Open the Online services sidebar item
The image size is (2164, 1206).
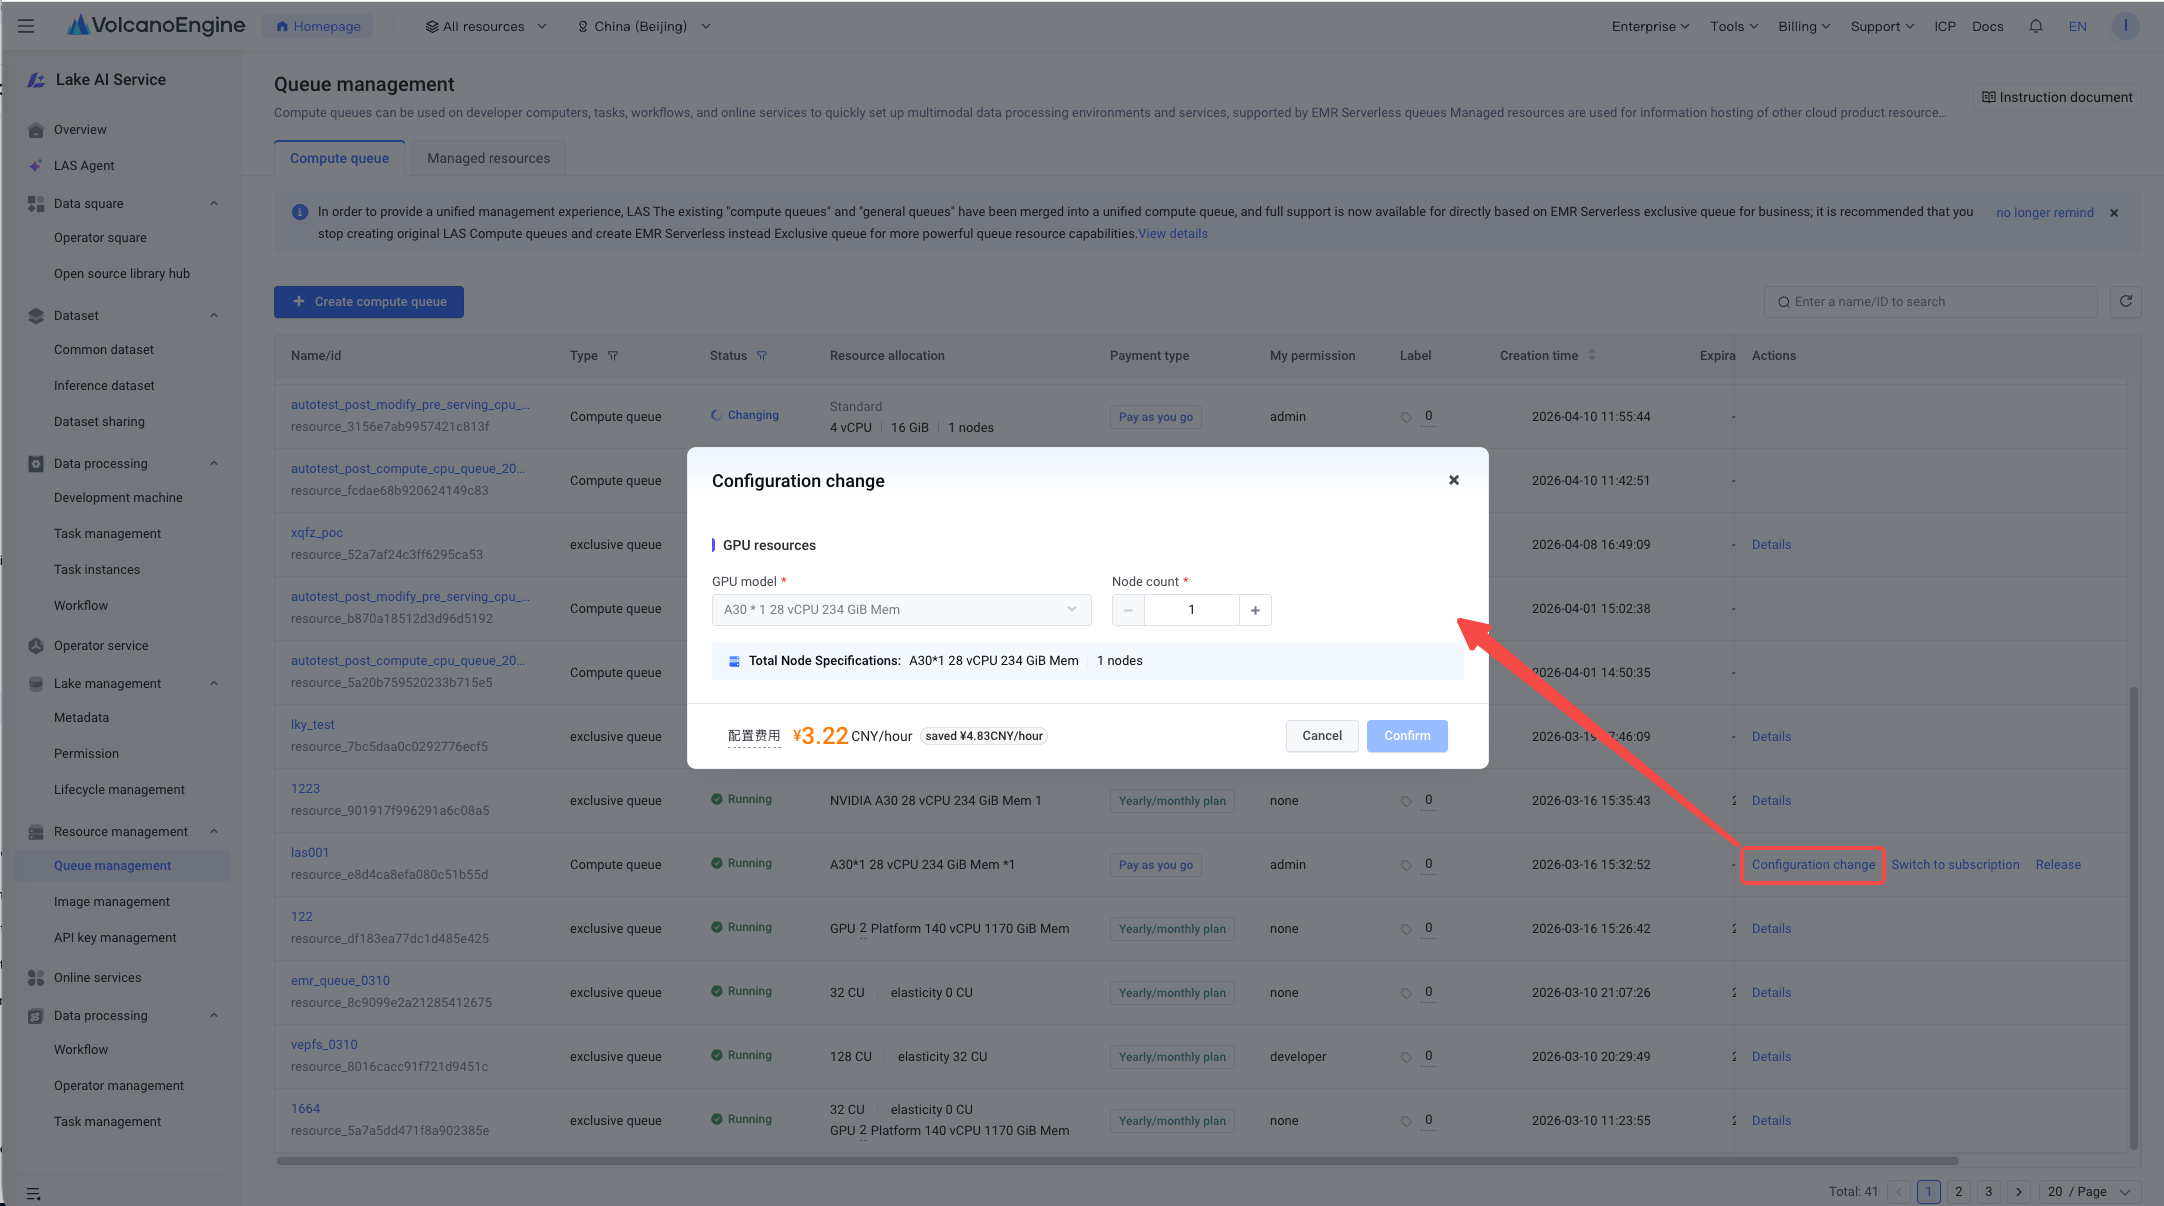pos(97,978)
